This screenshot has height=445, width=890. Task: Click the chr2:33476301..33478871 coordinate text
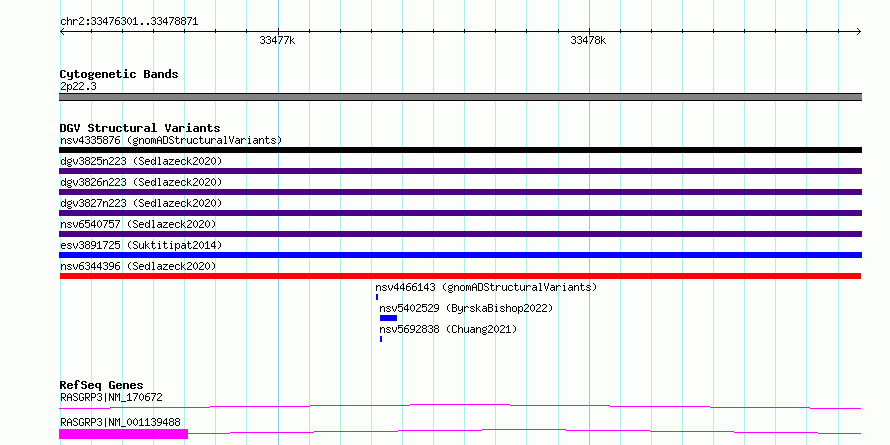[129, 22]
